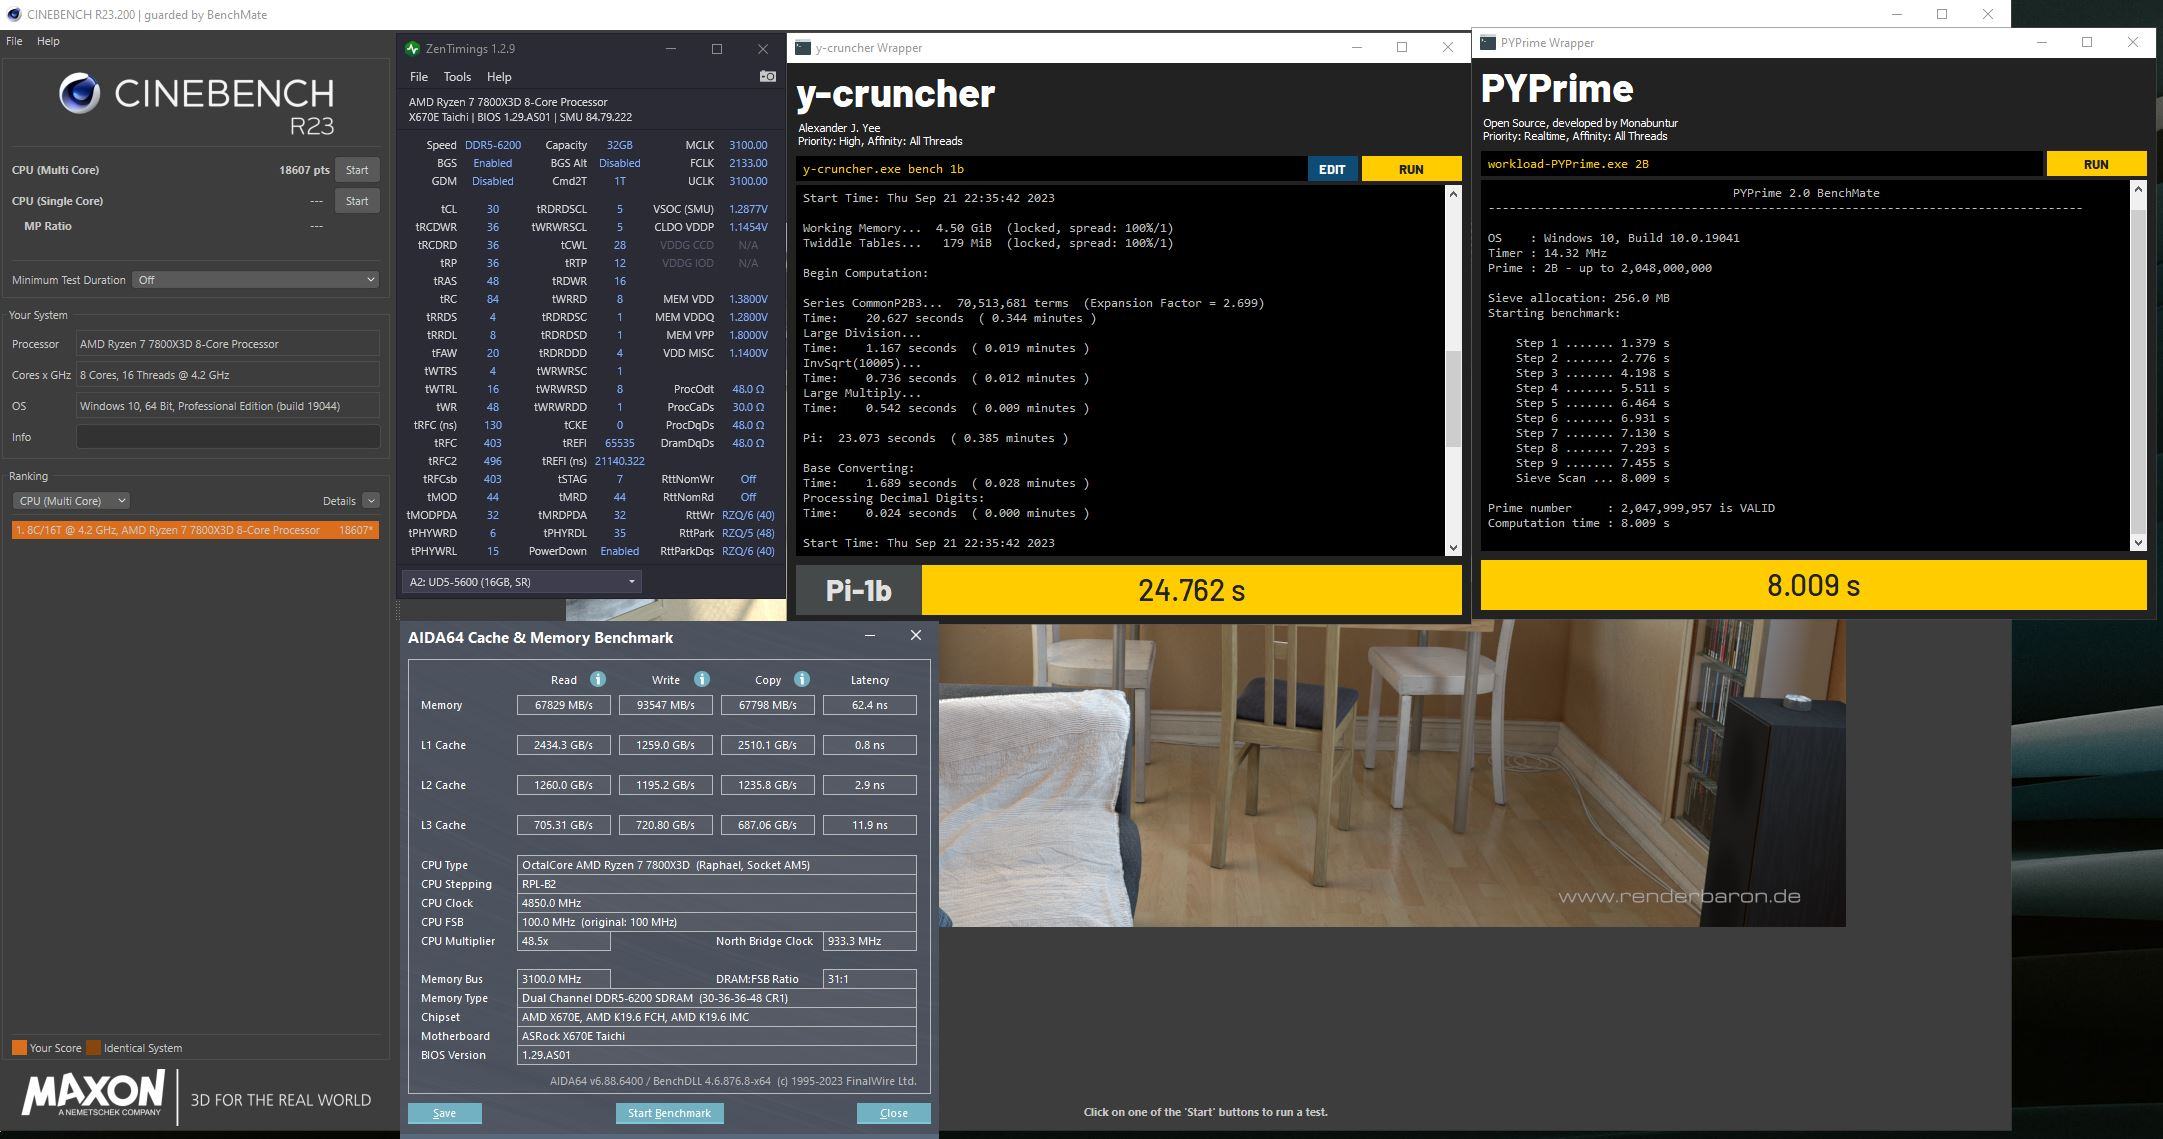Viewport: 2163px width, 1139px height.
Task: Click the Cinebench app icon in title bar
Action: coord(14,14)
